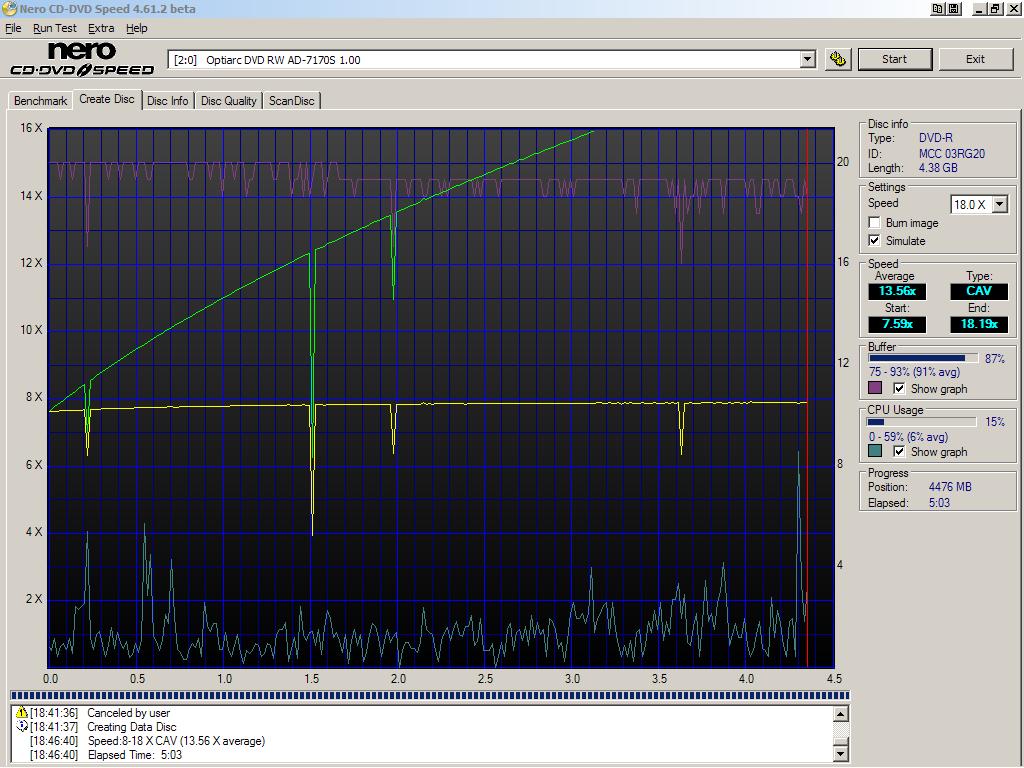Click the CPU Usage progress bar
The image size is (1024, 768).
coord(921,422)
